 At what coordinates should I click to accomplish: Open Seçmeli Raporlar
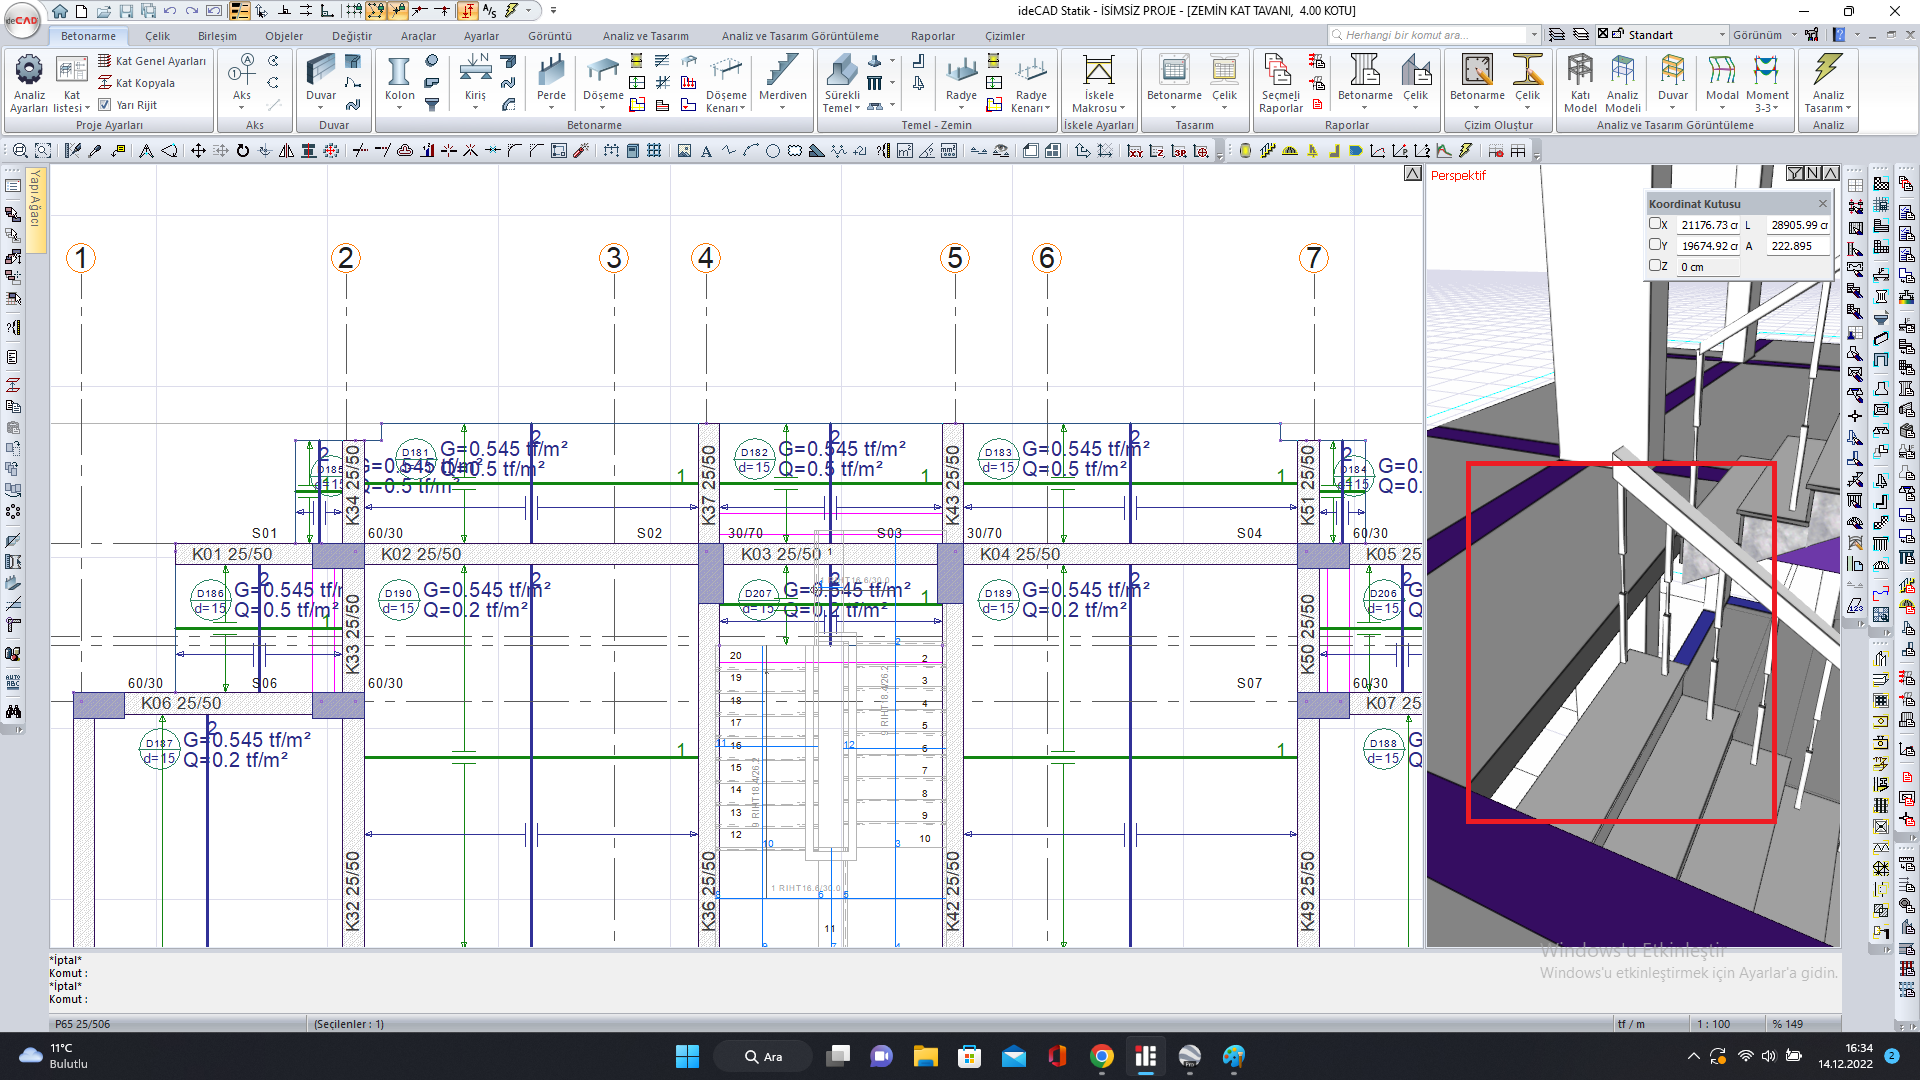tap(1280, 84)
